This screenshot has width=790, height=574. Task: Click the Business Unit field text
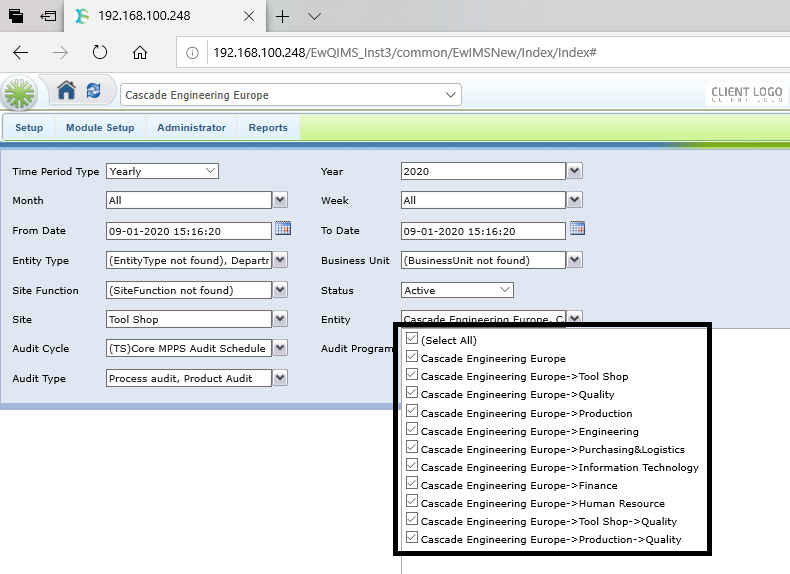[483, 260]
